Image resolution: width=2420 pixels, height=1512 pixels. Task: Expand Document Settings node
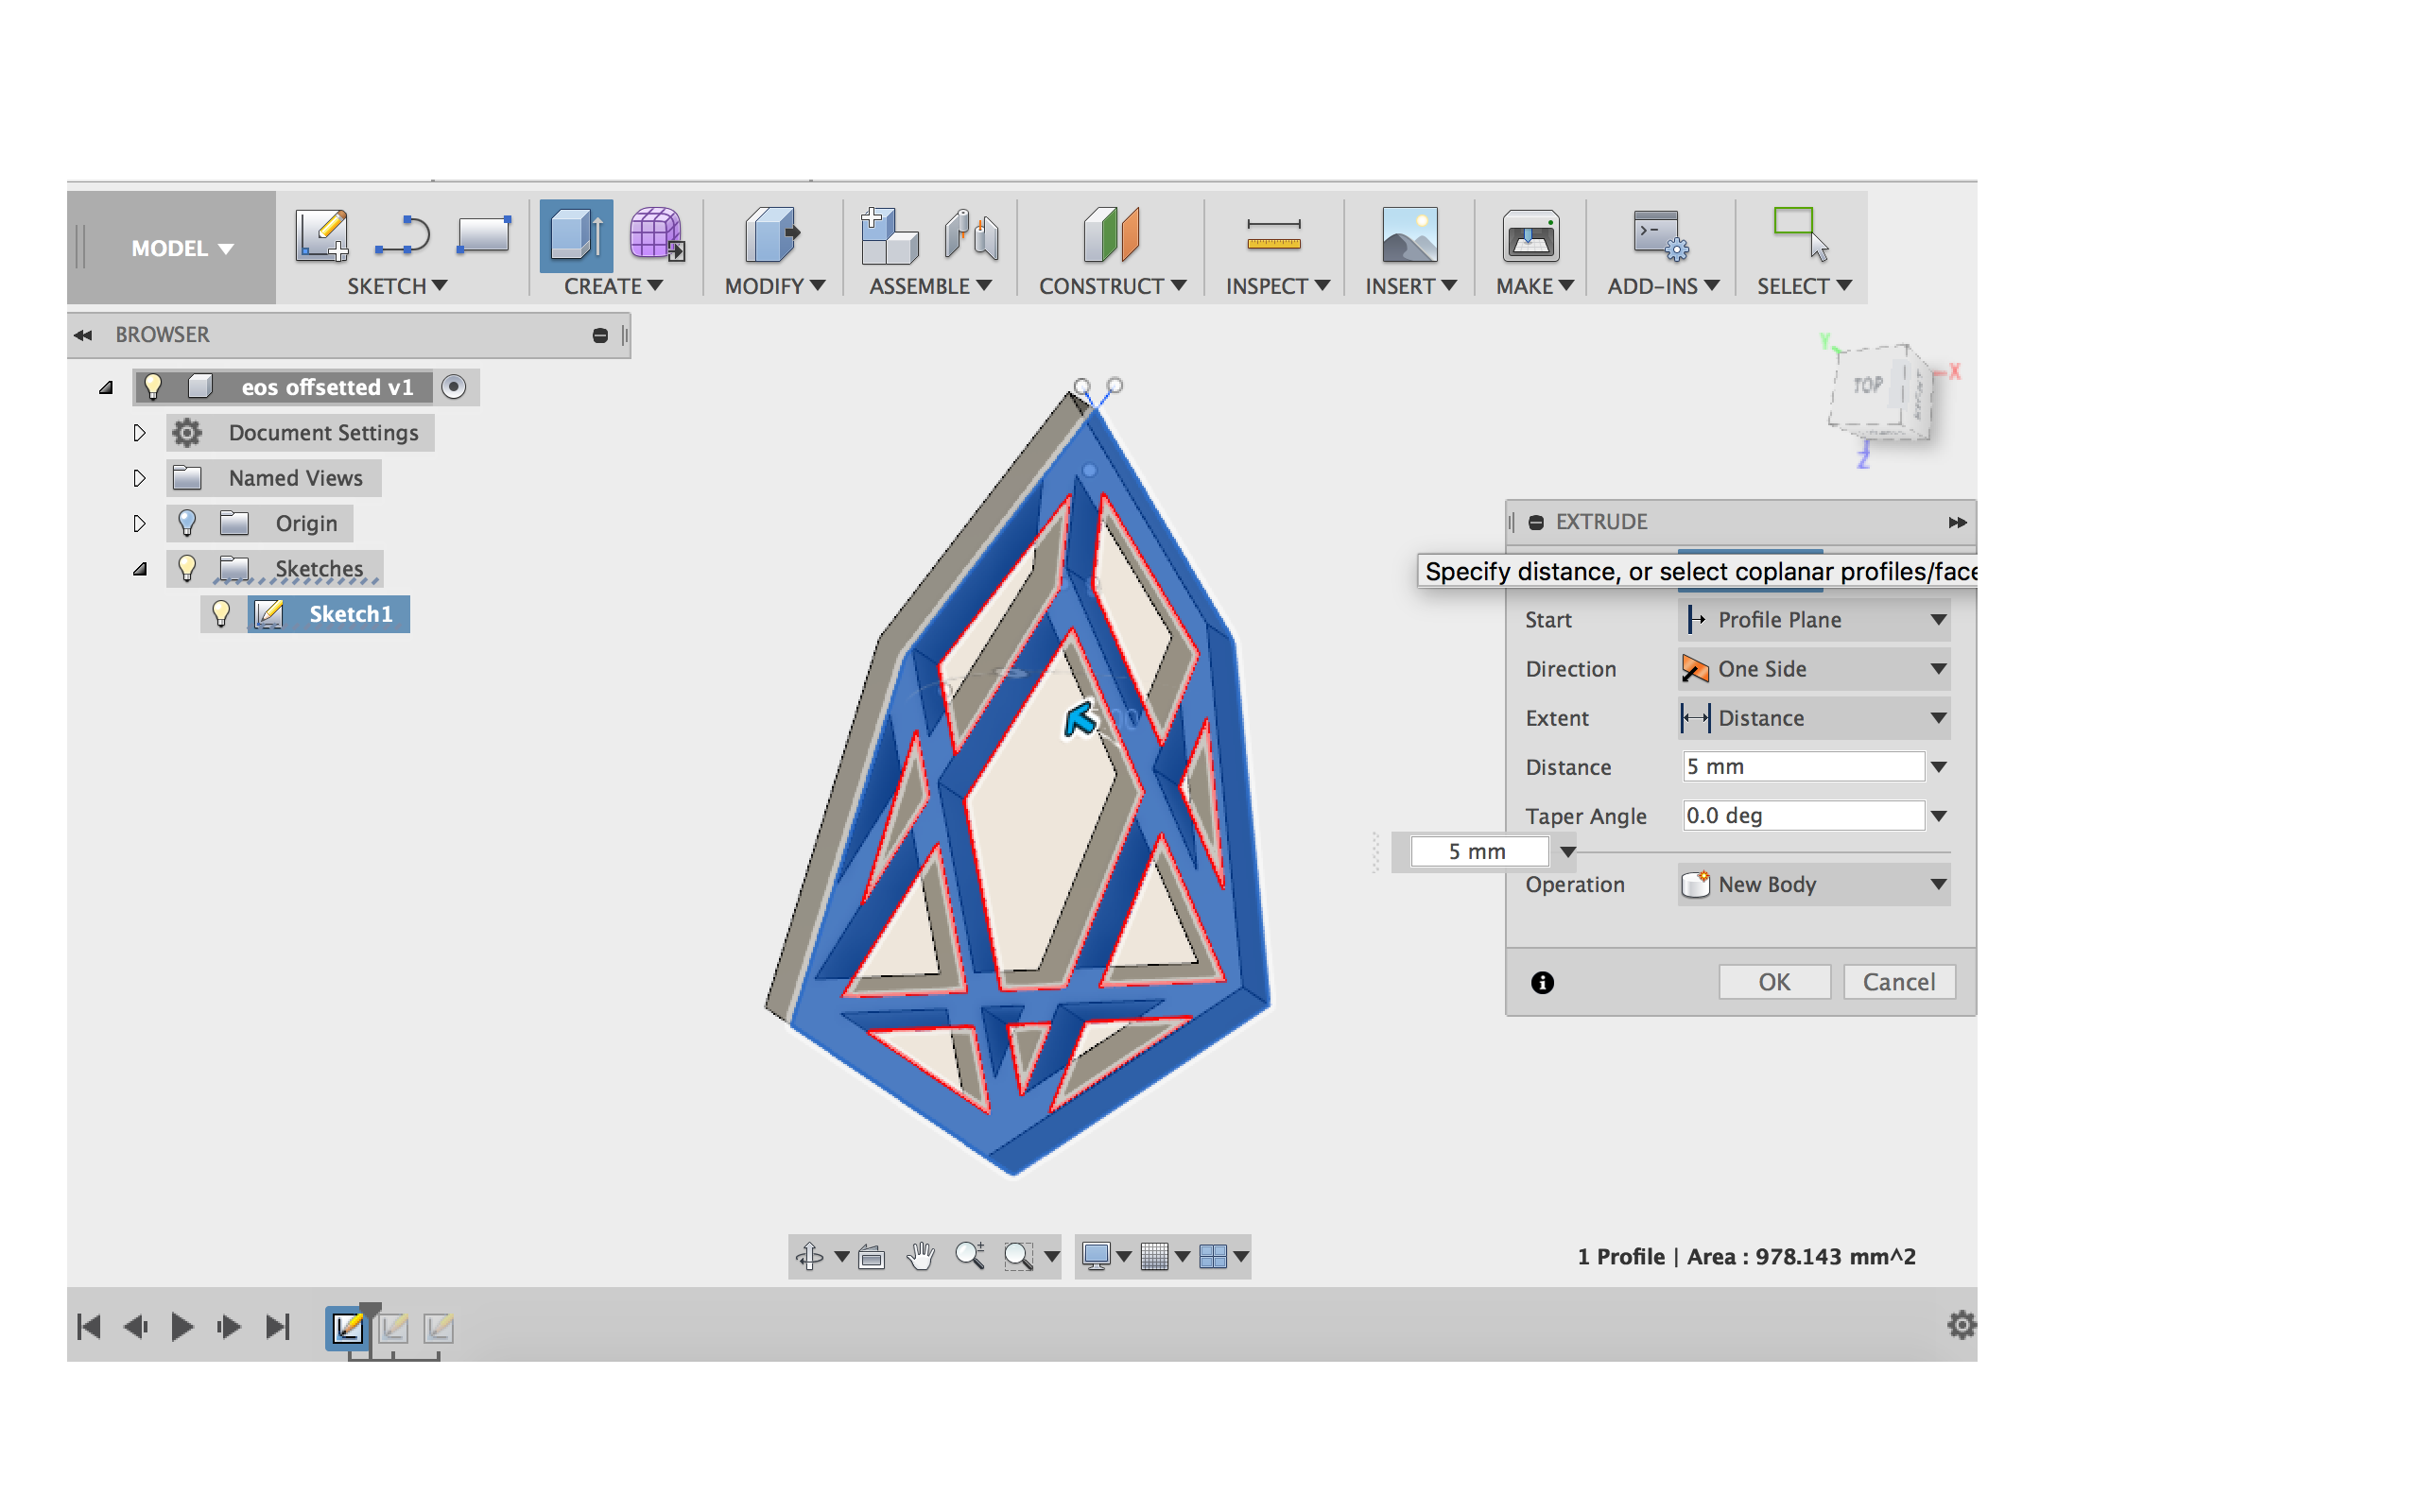point(139,433)
